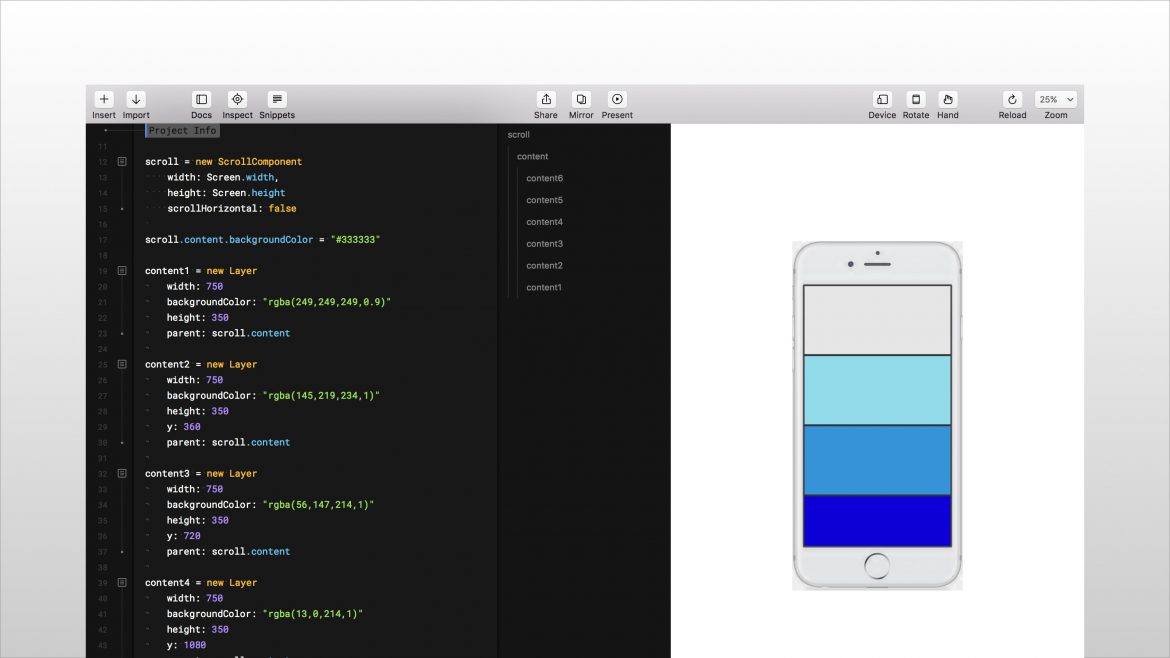Collapse the scroll code block fold

[x=122, y=161]
